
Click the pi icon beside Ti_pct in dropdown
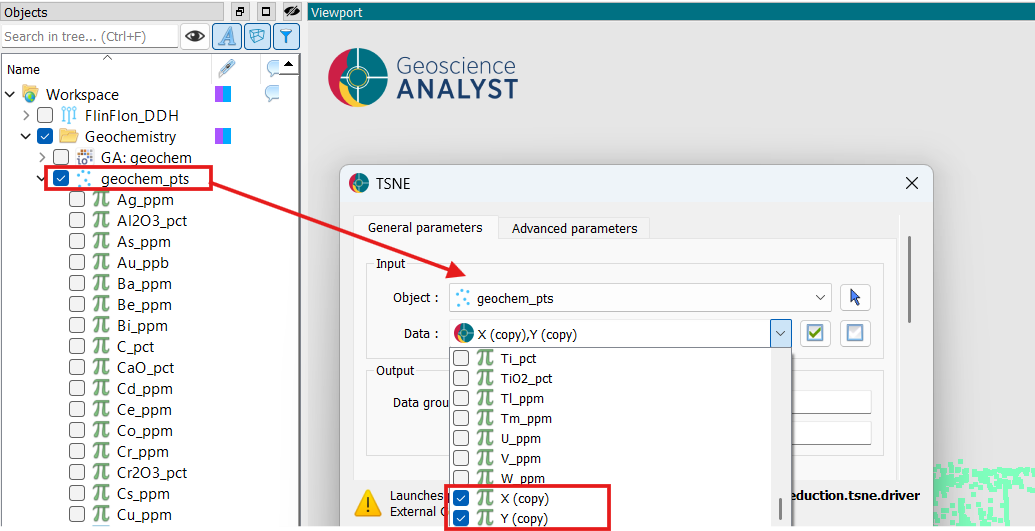pyautogui.click(x=485, y=359)
